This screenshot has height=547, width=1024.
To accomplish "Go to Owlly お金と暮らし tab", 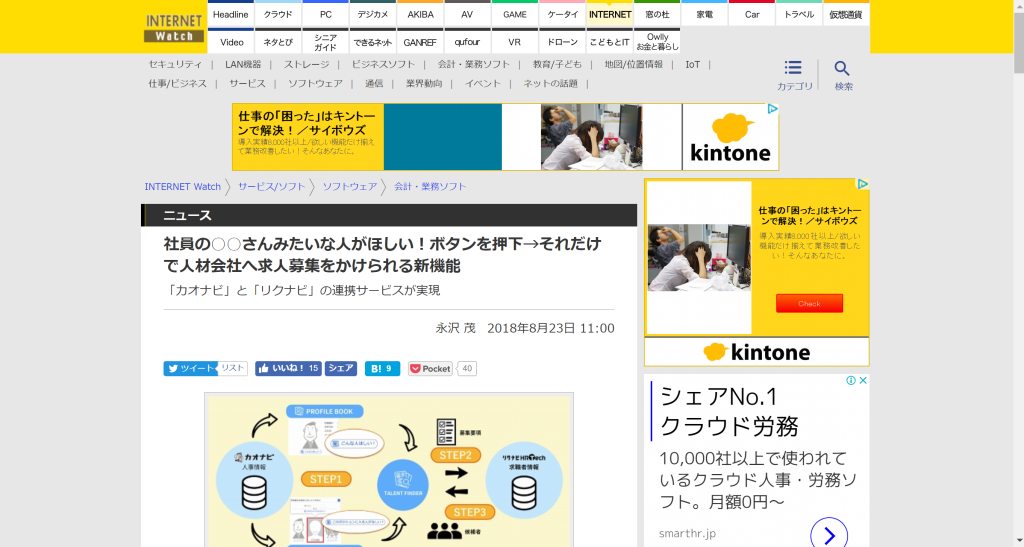I will pyautogui.click(x=657, y=42).
